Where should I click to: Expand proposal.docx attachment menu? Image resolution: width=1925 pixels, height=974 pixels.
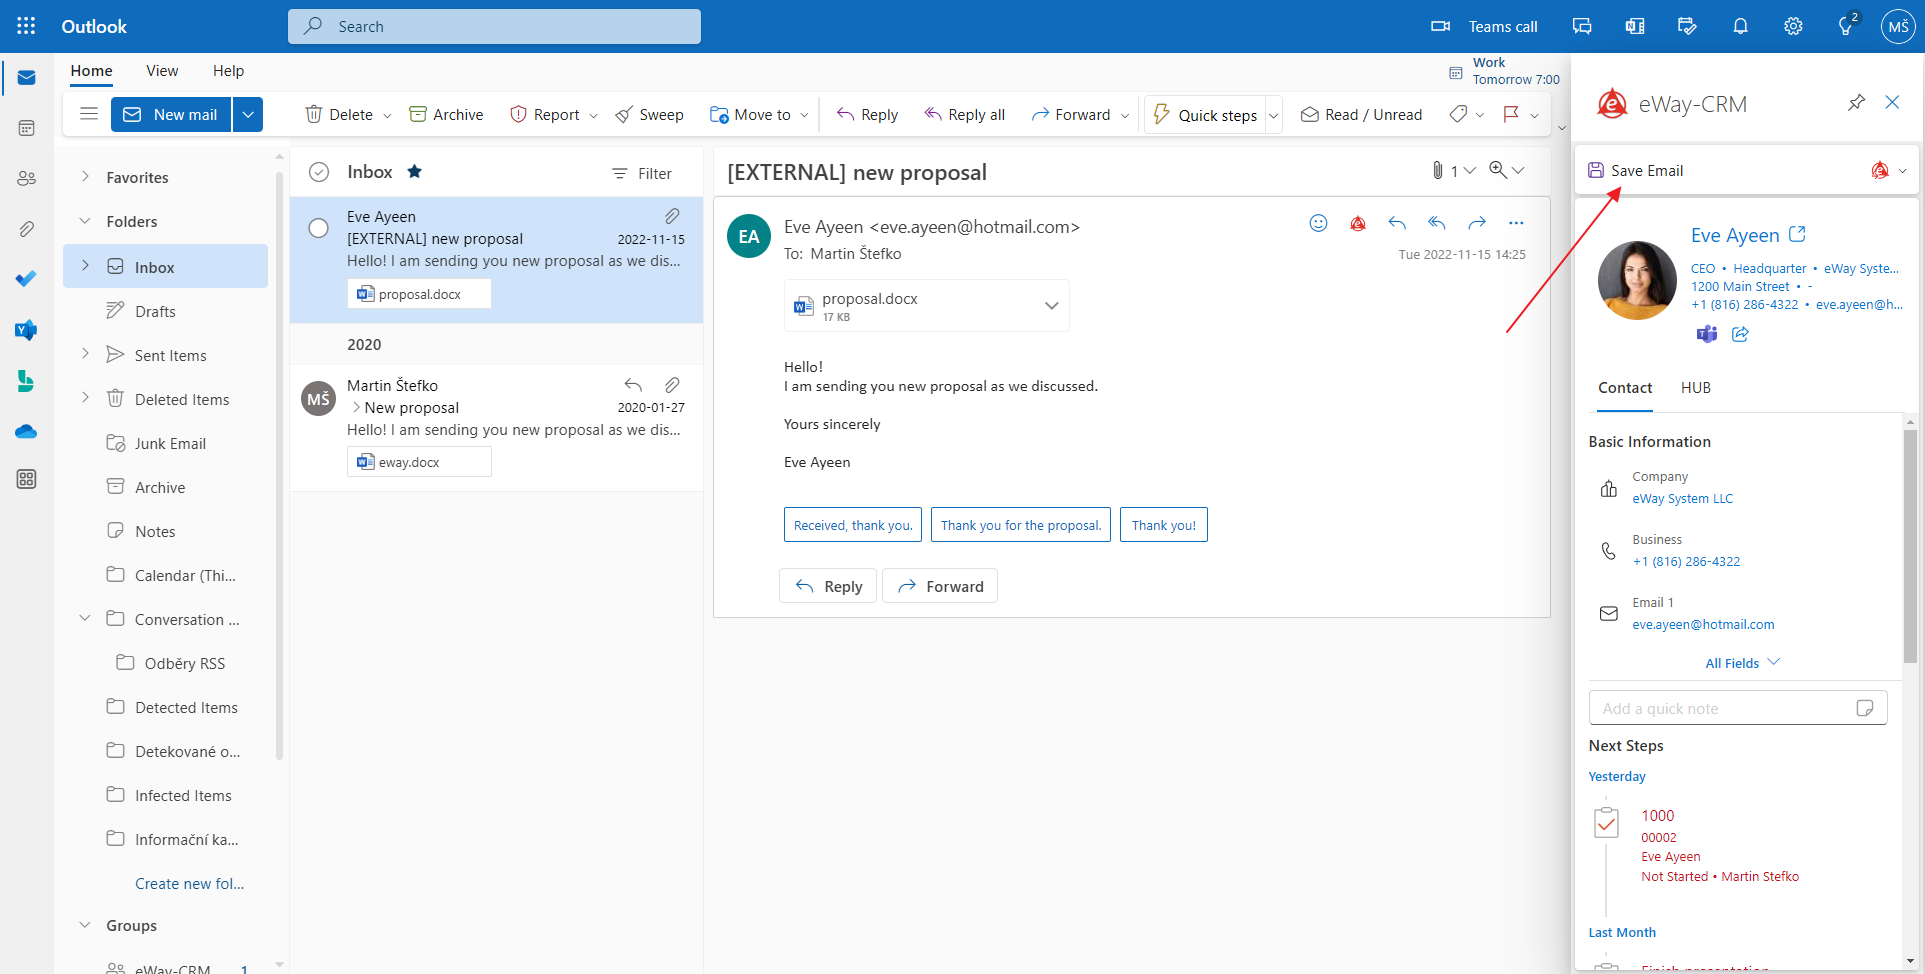click(x=1051, y=305)
